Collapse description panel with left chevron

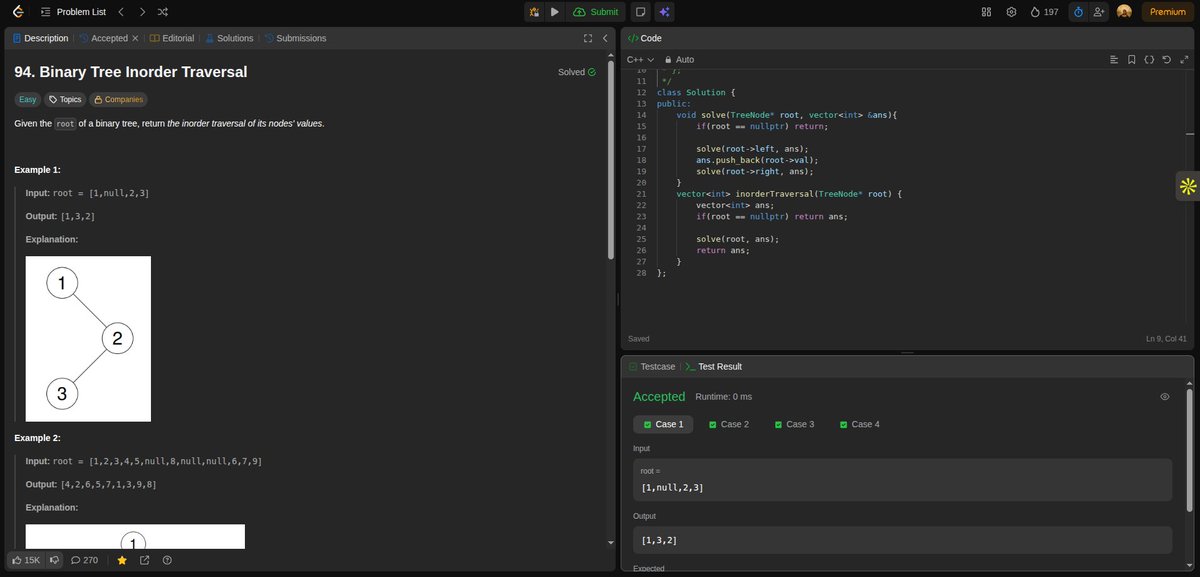click(x=605, y=38)
